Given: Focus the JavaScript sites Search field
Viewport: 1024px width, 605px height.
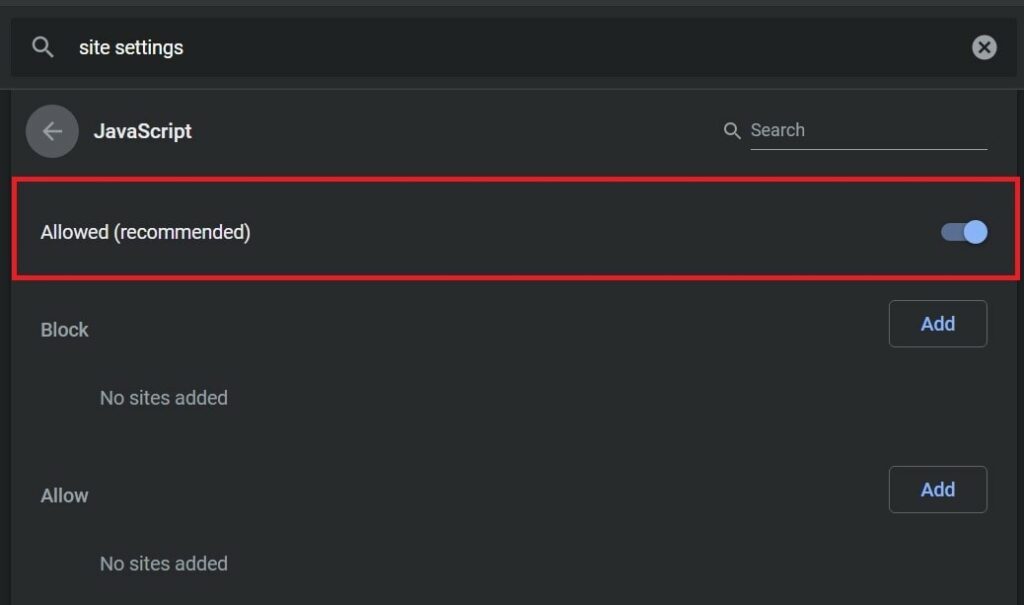Looking at the screenshot, I should [x=866, y=131].
